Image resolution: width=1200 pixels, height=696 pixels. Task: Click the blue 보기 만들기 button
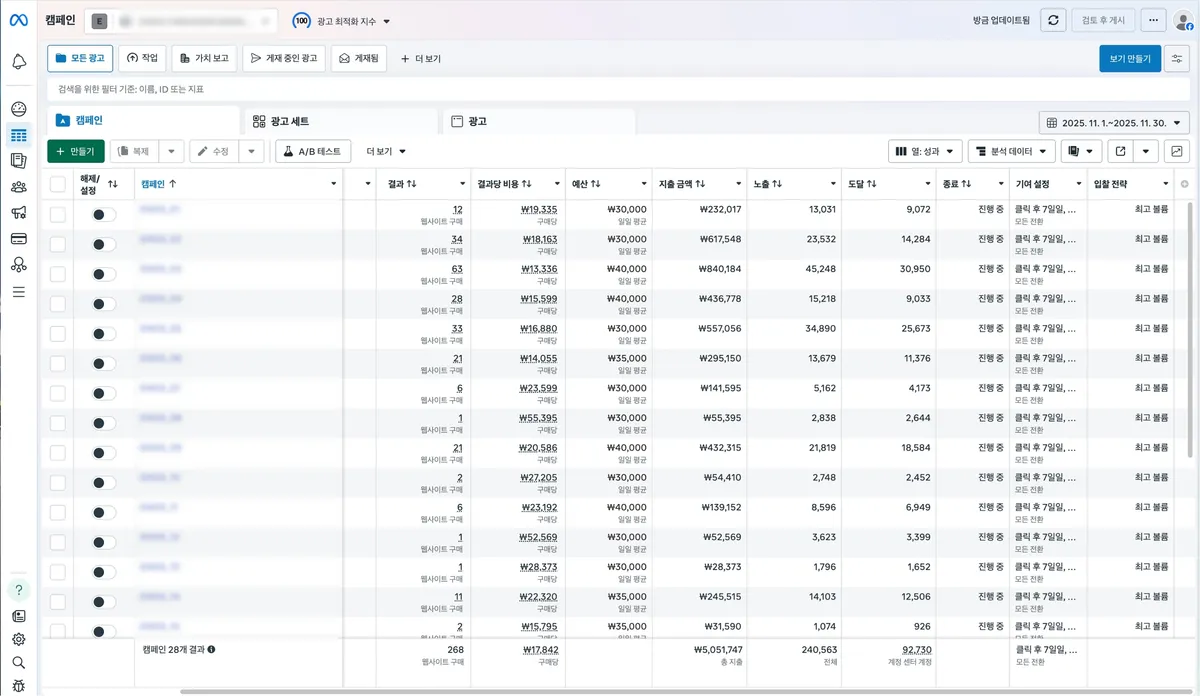tap(1130, 59)
